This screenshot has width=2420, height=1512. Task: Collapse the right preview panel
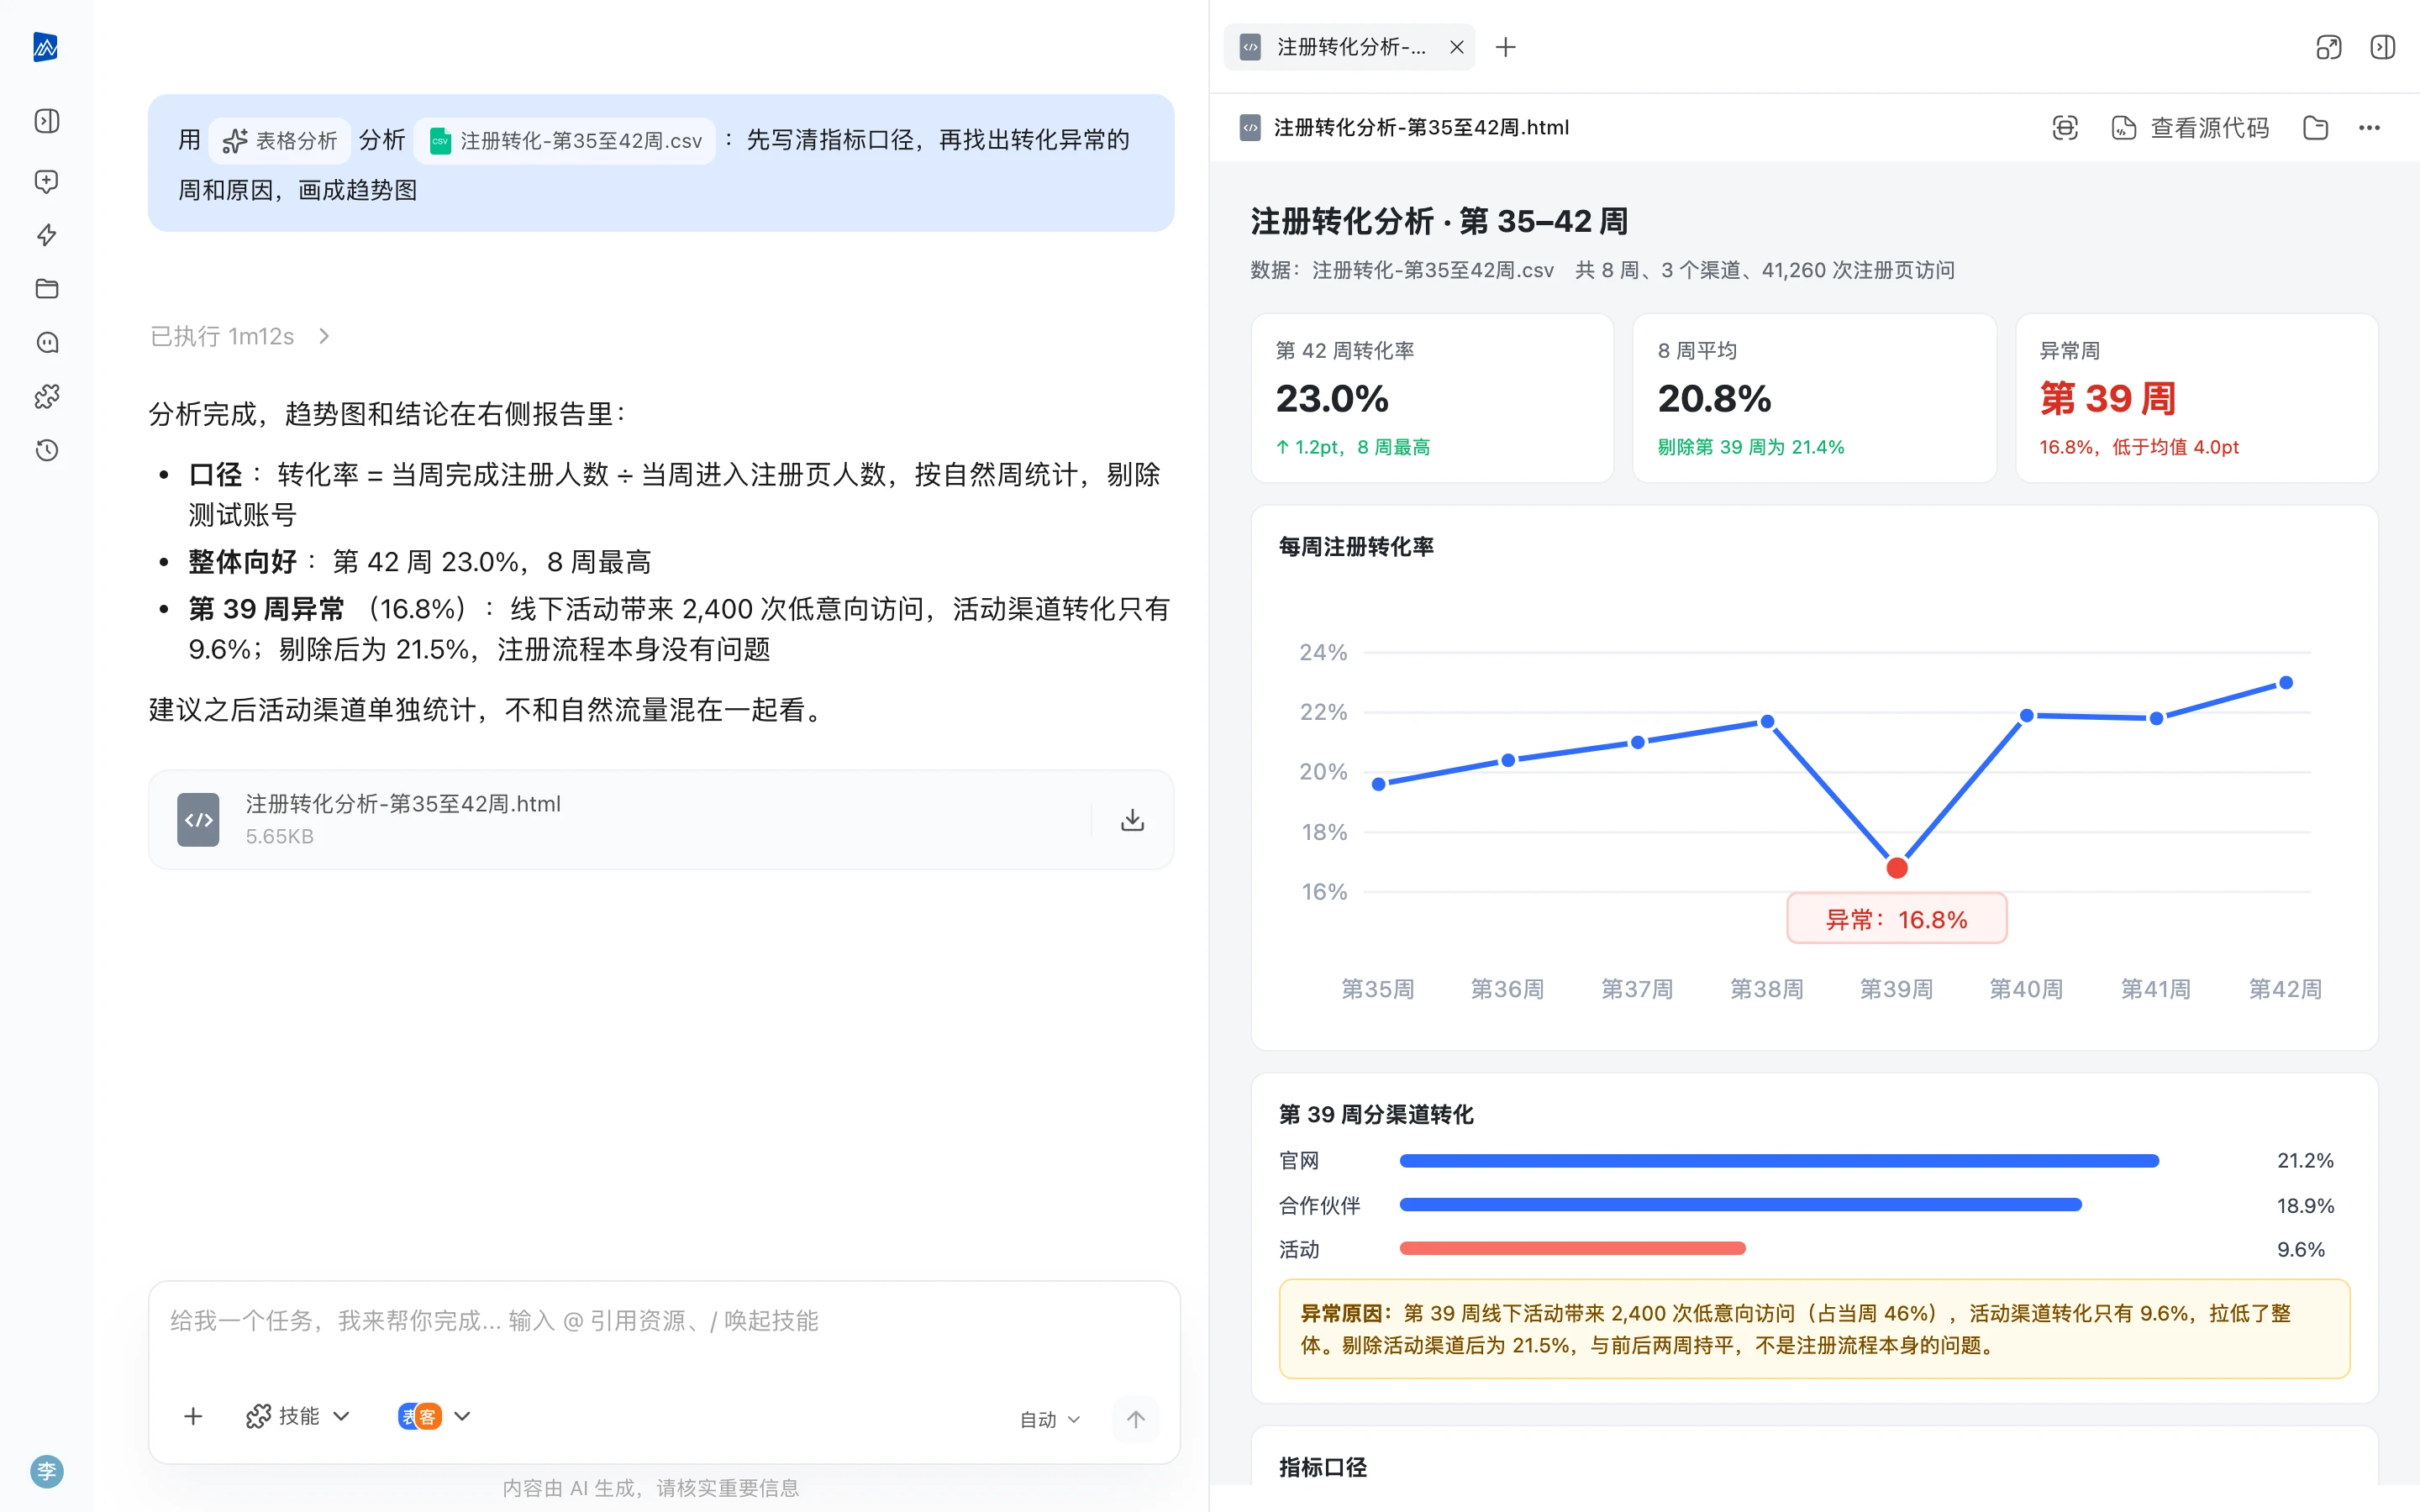click(2383, 47)
